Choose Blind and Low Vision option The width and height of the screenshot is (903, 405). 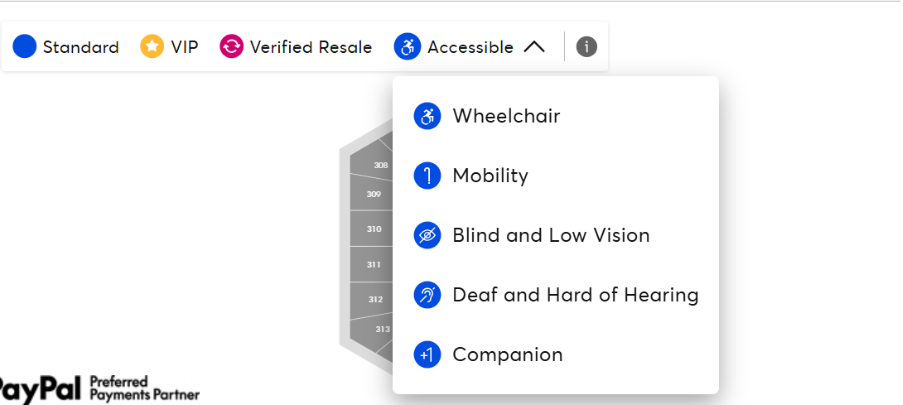(x=551, y=236)
